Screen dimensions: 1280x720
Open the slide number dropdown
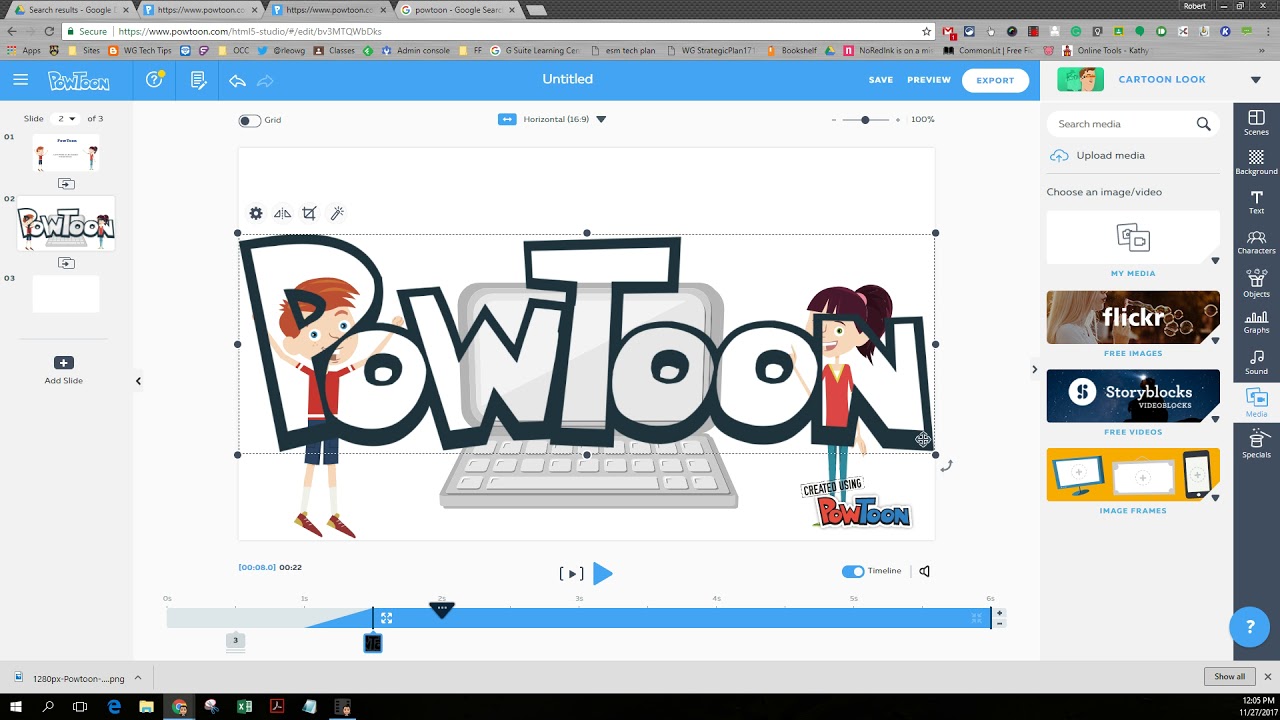[67, 118]
